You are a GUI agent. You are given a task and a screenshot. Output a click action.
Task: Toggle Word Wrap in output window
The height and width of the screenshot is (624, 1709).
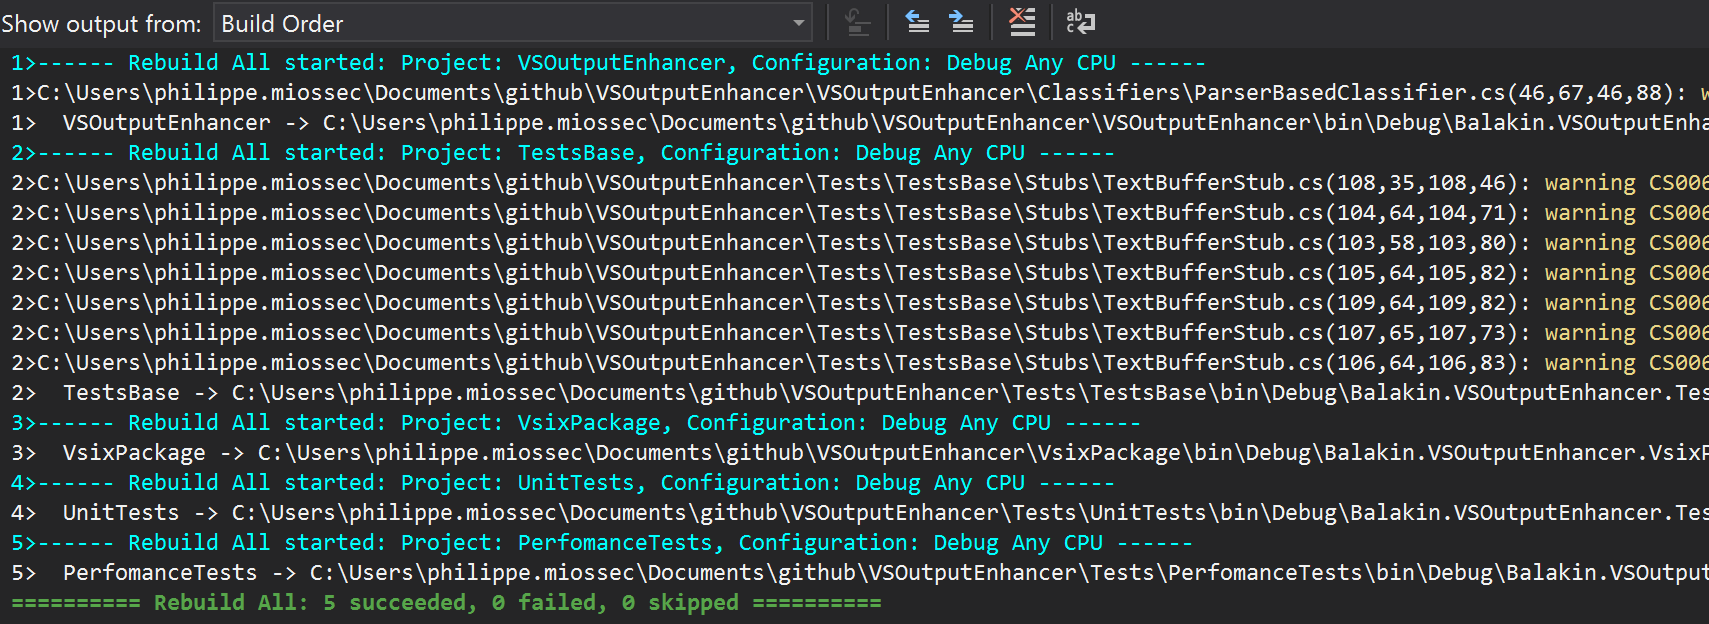1081,22
